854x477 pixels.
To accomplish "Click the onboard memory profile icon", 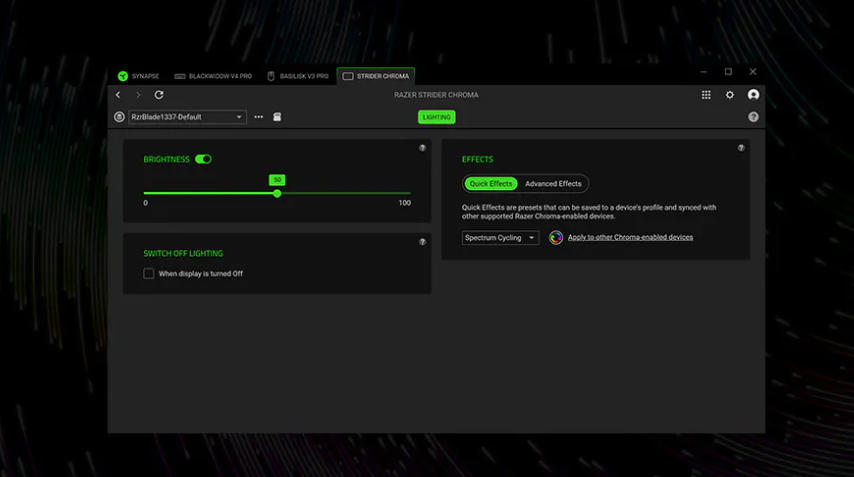I will (x=277, y=117).
